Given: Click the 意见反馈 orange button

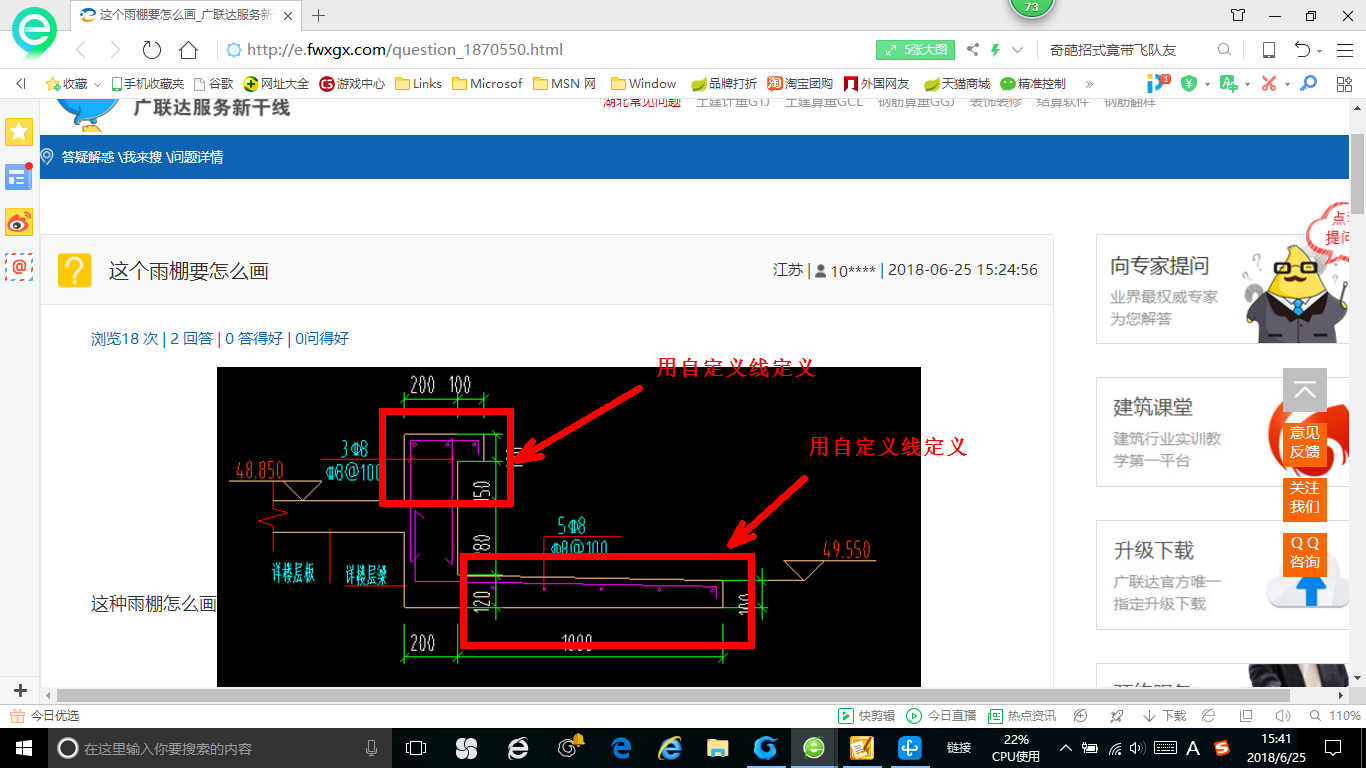Looking at the screenshot, I should 1304,443.
